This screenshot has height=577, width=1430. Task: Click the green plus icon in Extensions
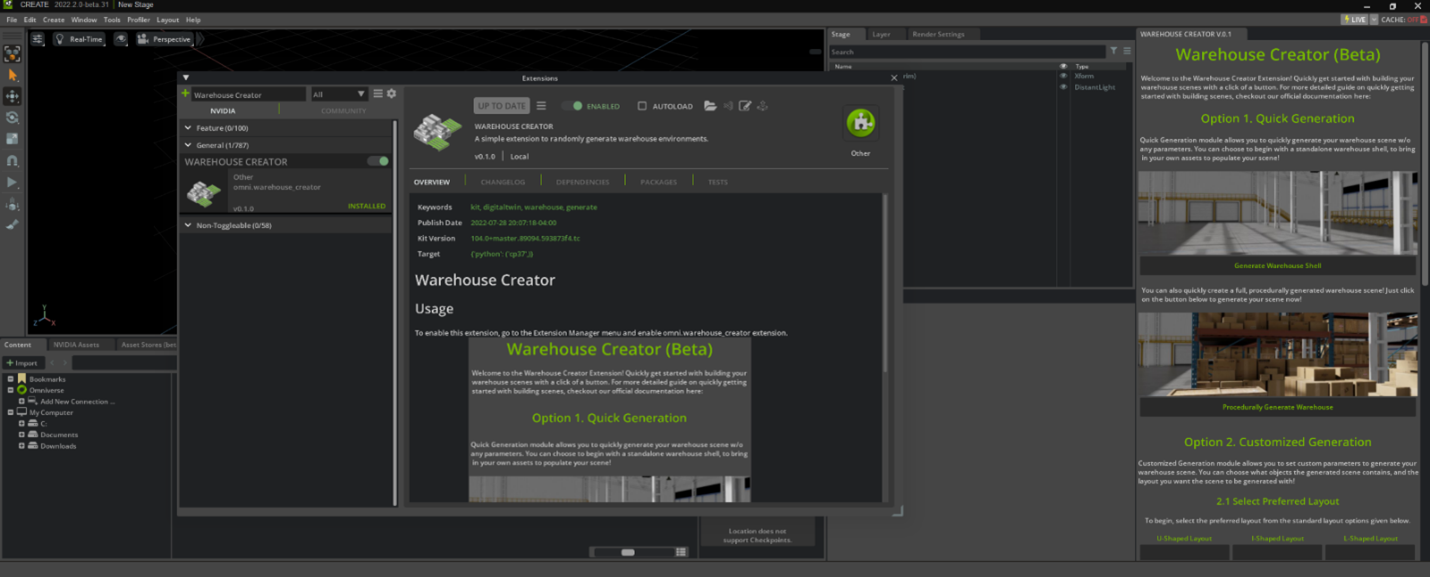(185, 94)
